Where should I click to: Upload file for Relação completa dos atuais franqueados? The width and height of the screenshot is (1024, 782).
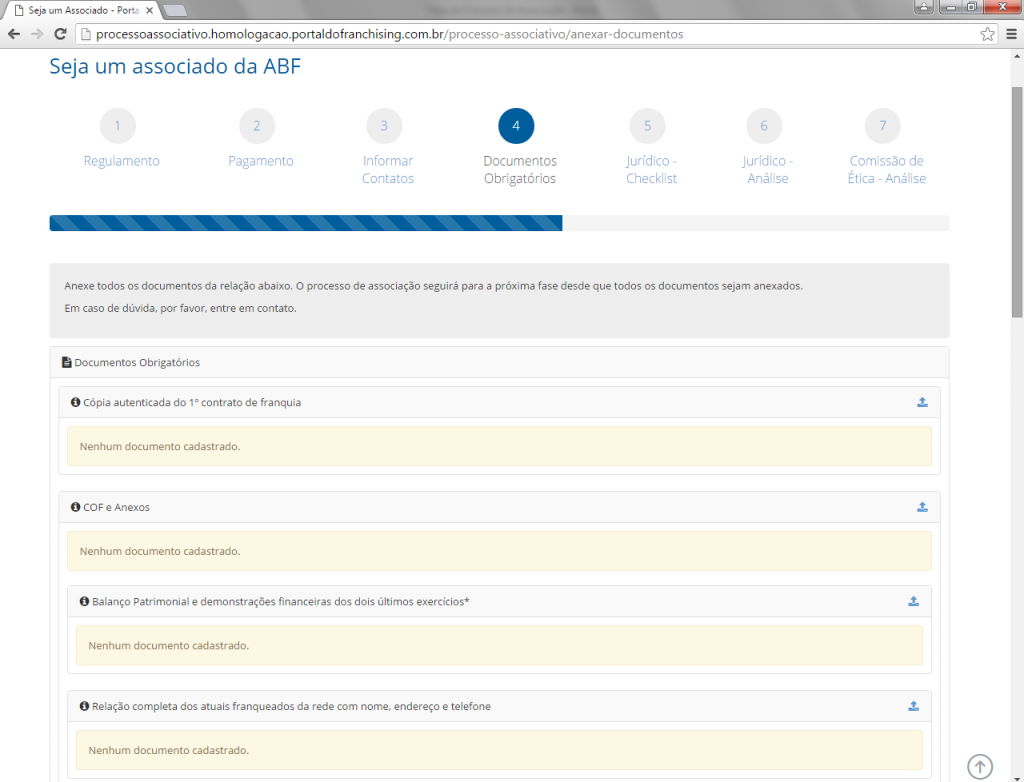(x=912, y=706)
